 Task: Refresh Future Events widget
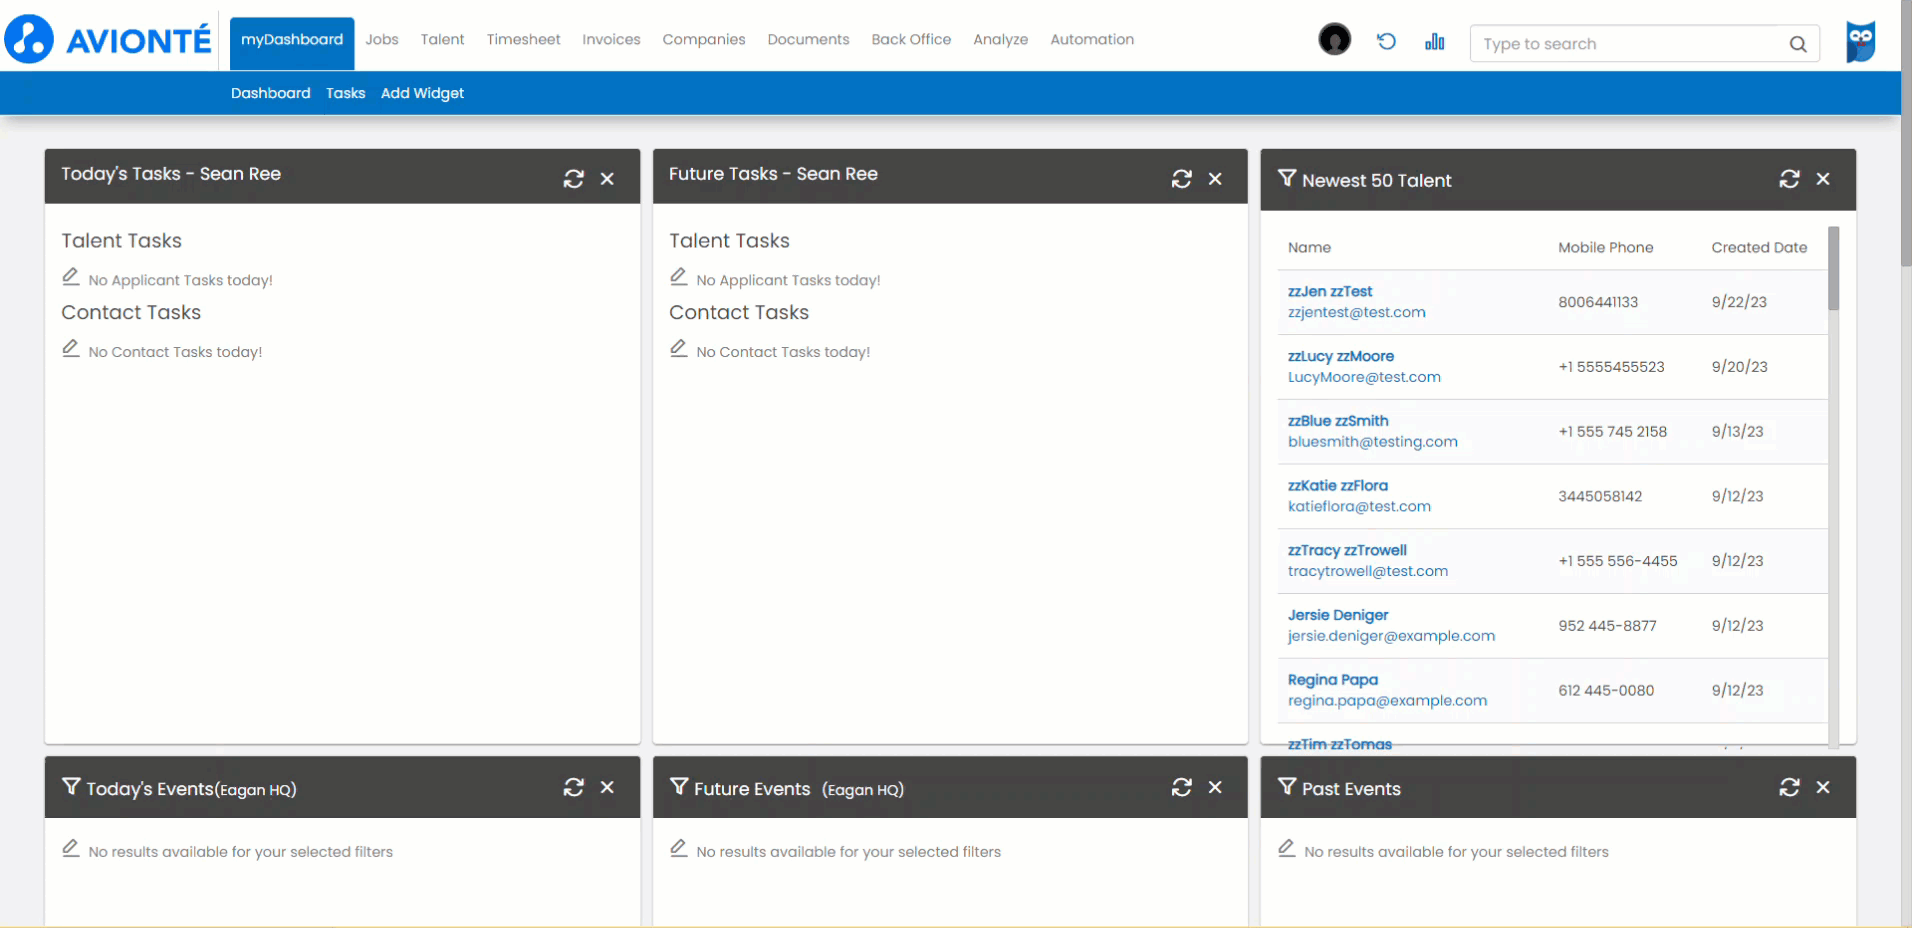(1181, 788)
